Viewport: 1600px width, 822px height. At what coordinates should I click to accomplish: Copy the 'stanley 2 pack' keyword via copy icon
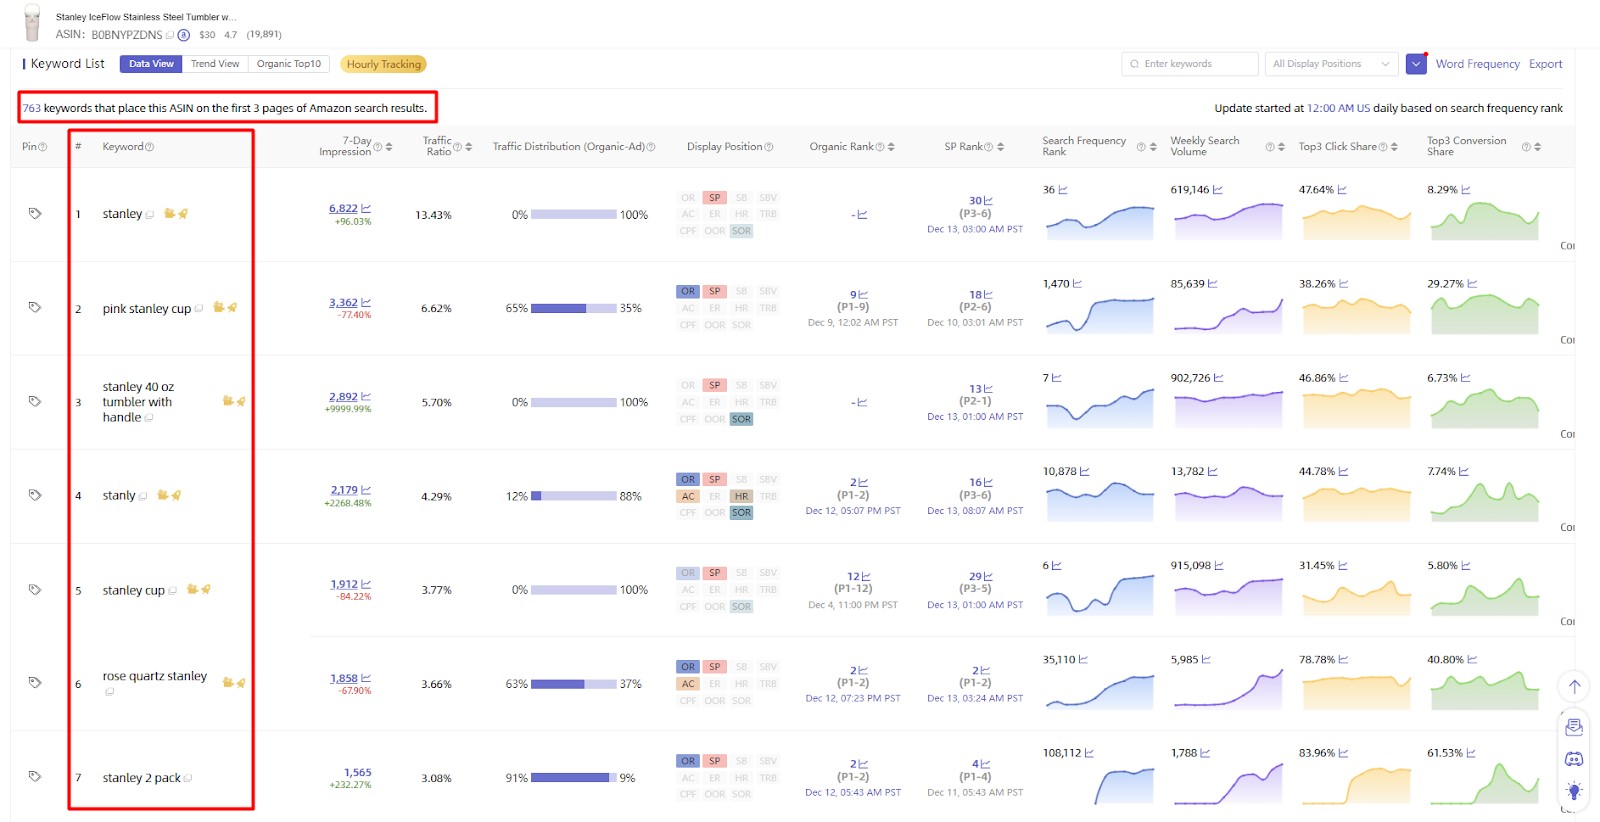tap(188, 778)
